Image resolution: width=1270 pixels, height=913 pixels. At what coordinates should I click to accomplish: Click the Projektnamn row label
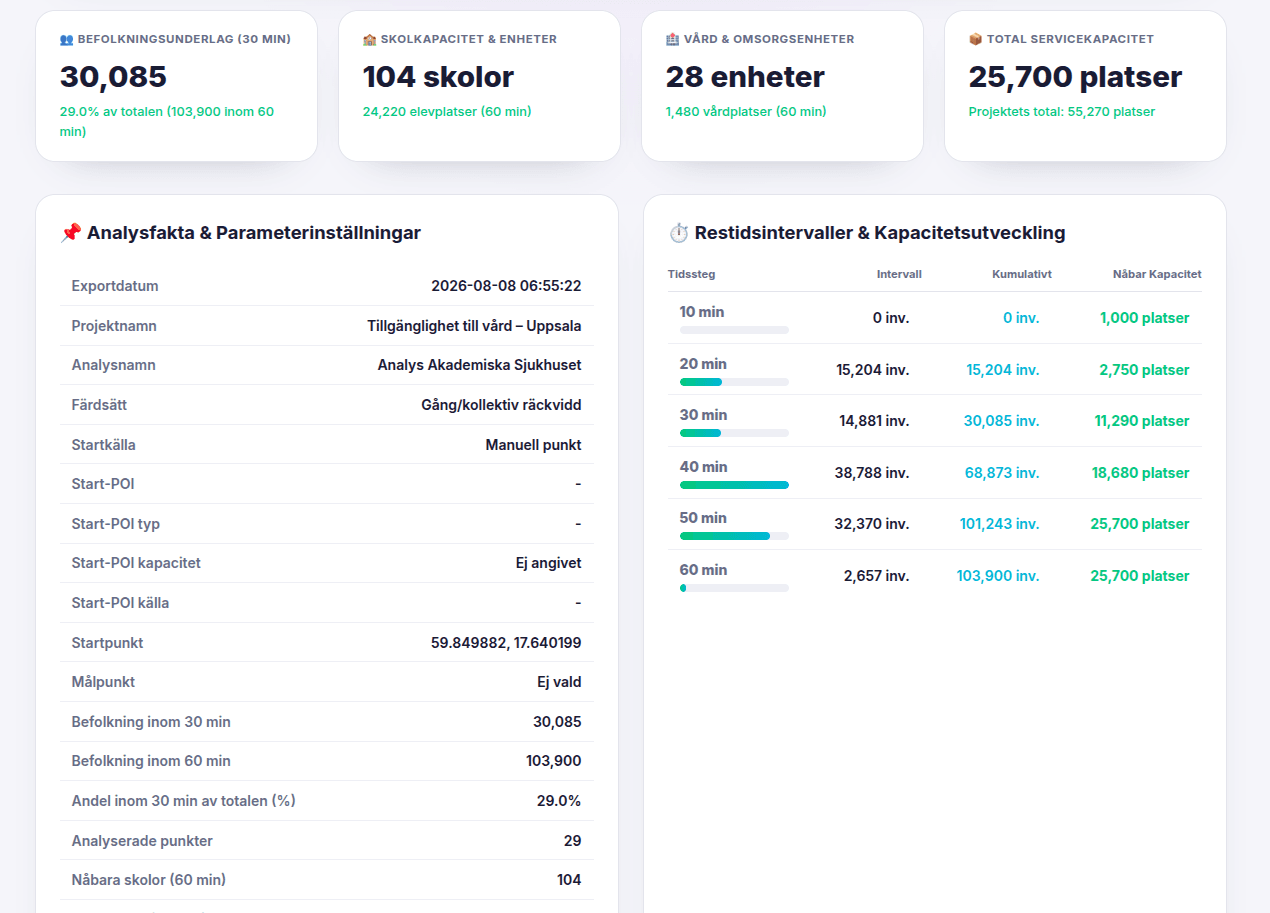[x=114, y=326]
